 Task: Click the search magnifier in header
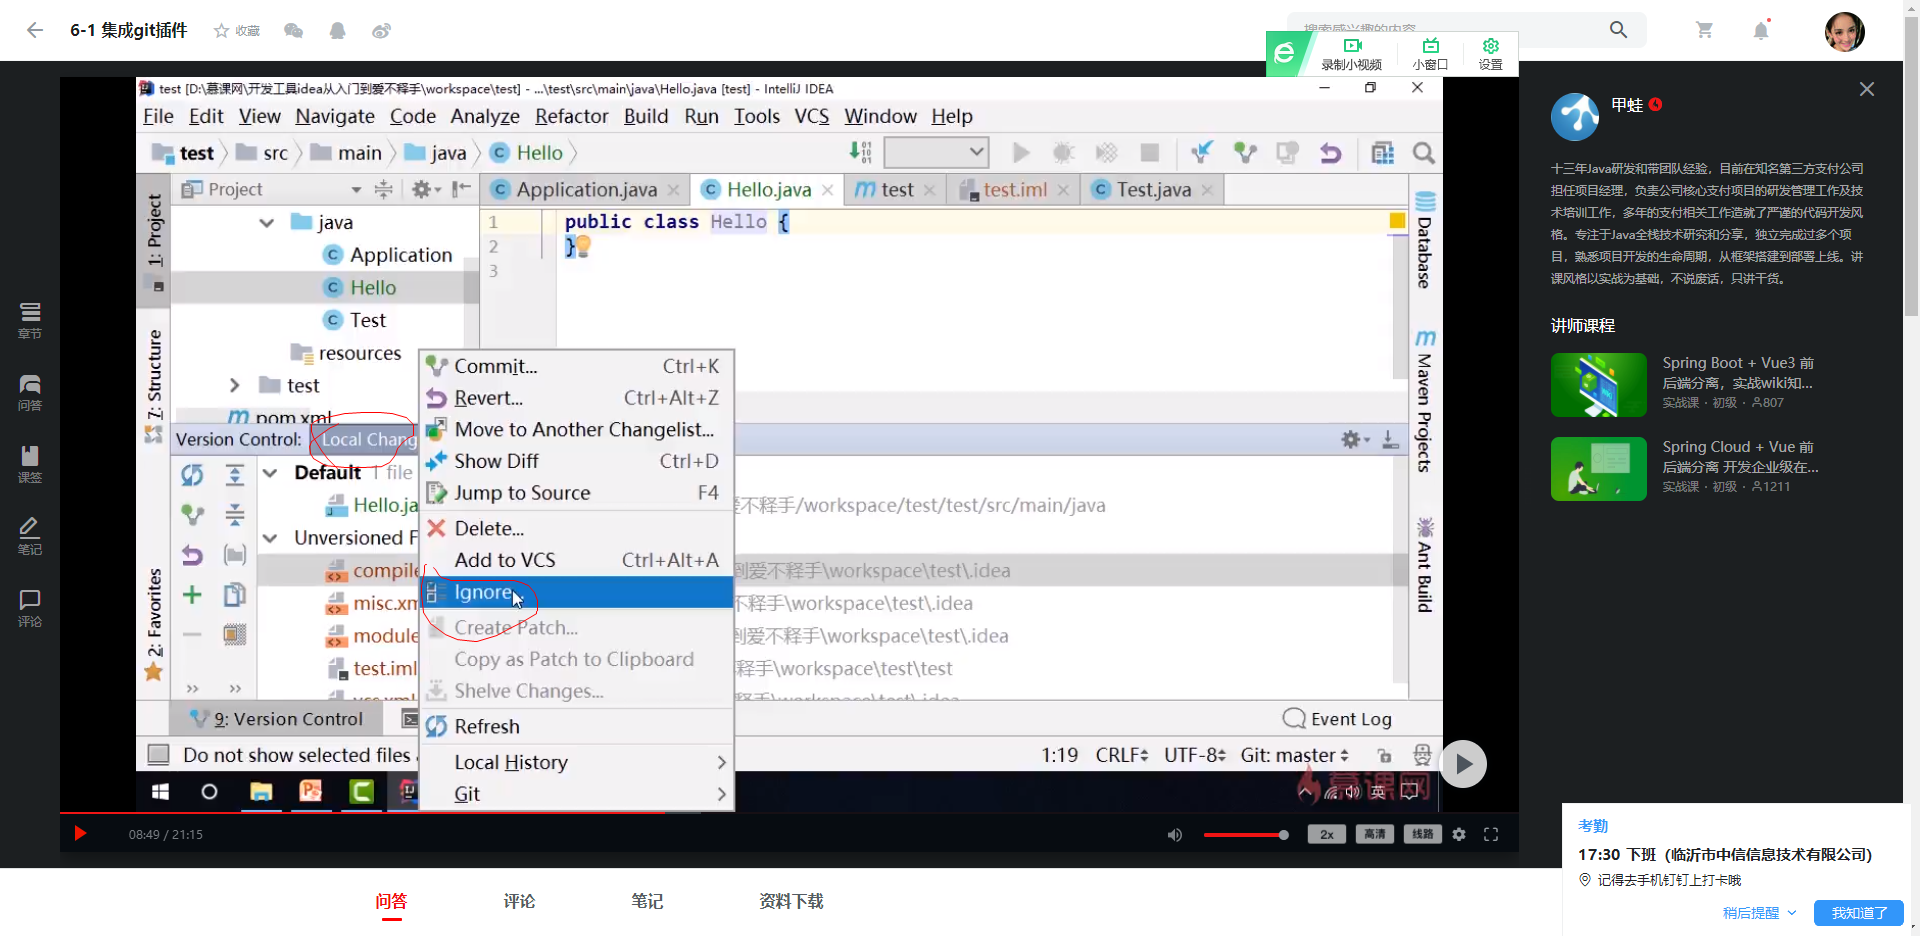point(1618,30)
